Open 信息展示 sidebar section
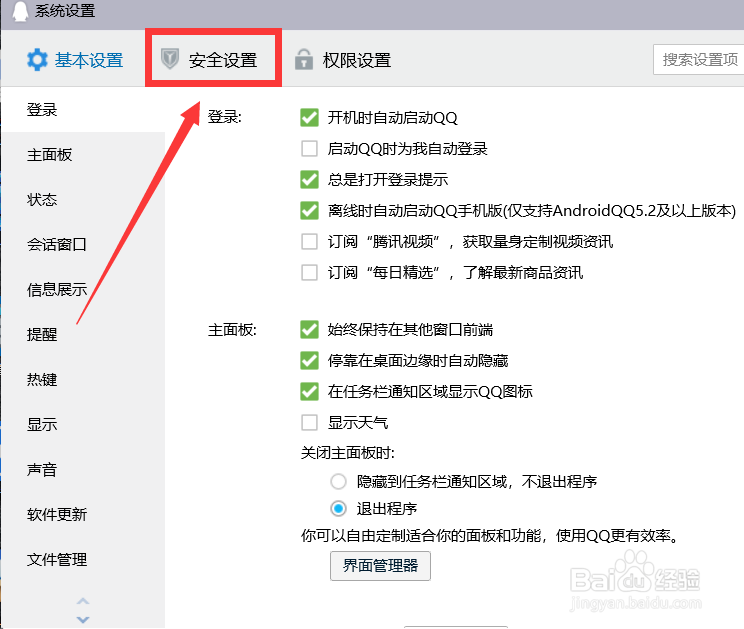 83,289
